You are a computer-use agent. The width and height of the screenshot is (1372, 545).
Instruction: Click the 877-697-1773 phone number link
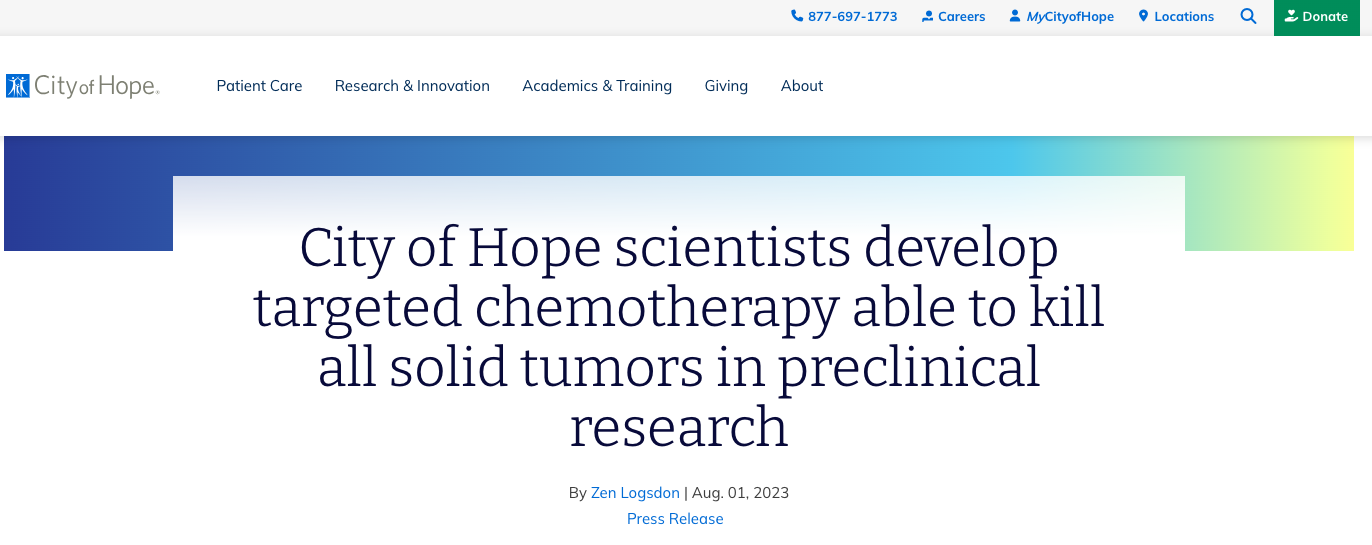(852, 17)
